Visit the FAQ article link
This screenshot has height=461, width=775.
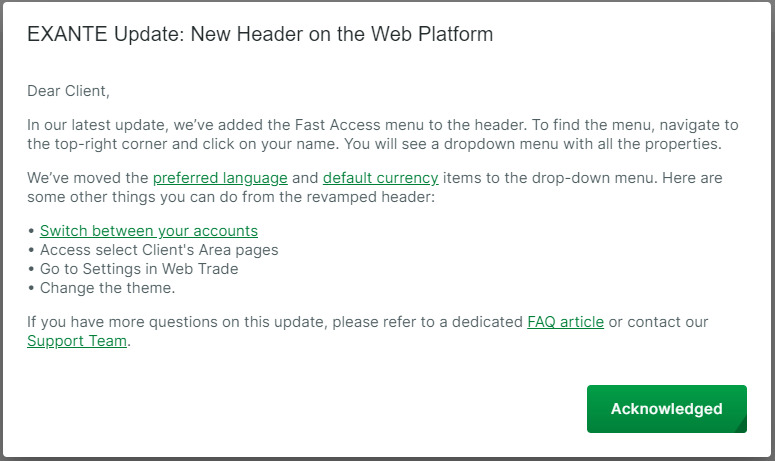[x=565, y=322]
